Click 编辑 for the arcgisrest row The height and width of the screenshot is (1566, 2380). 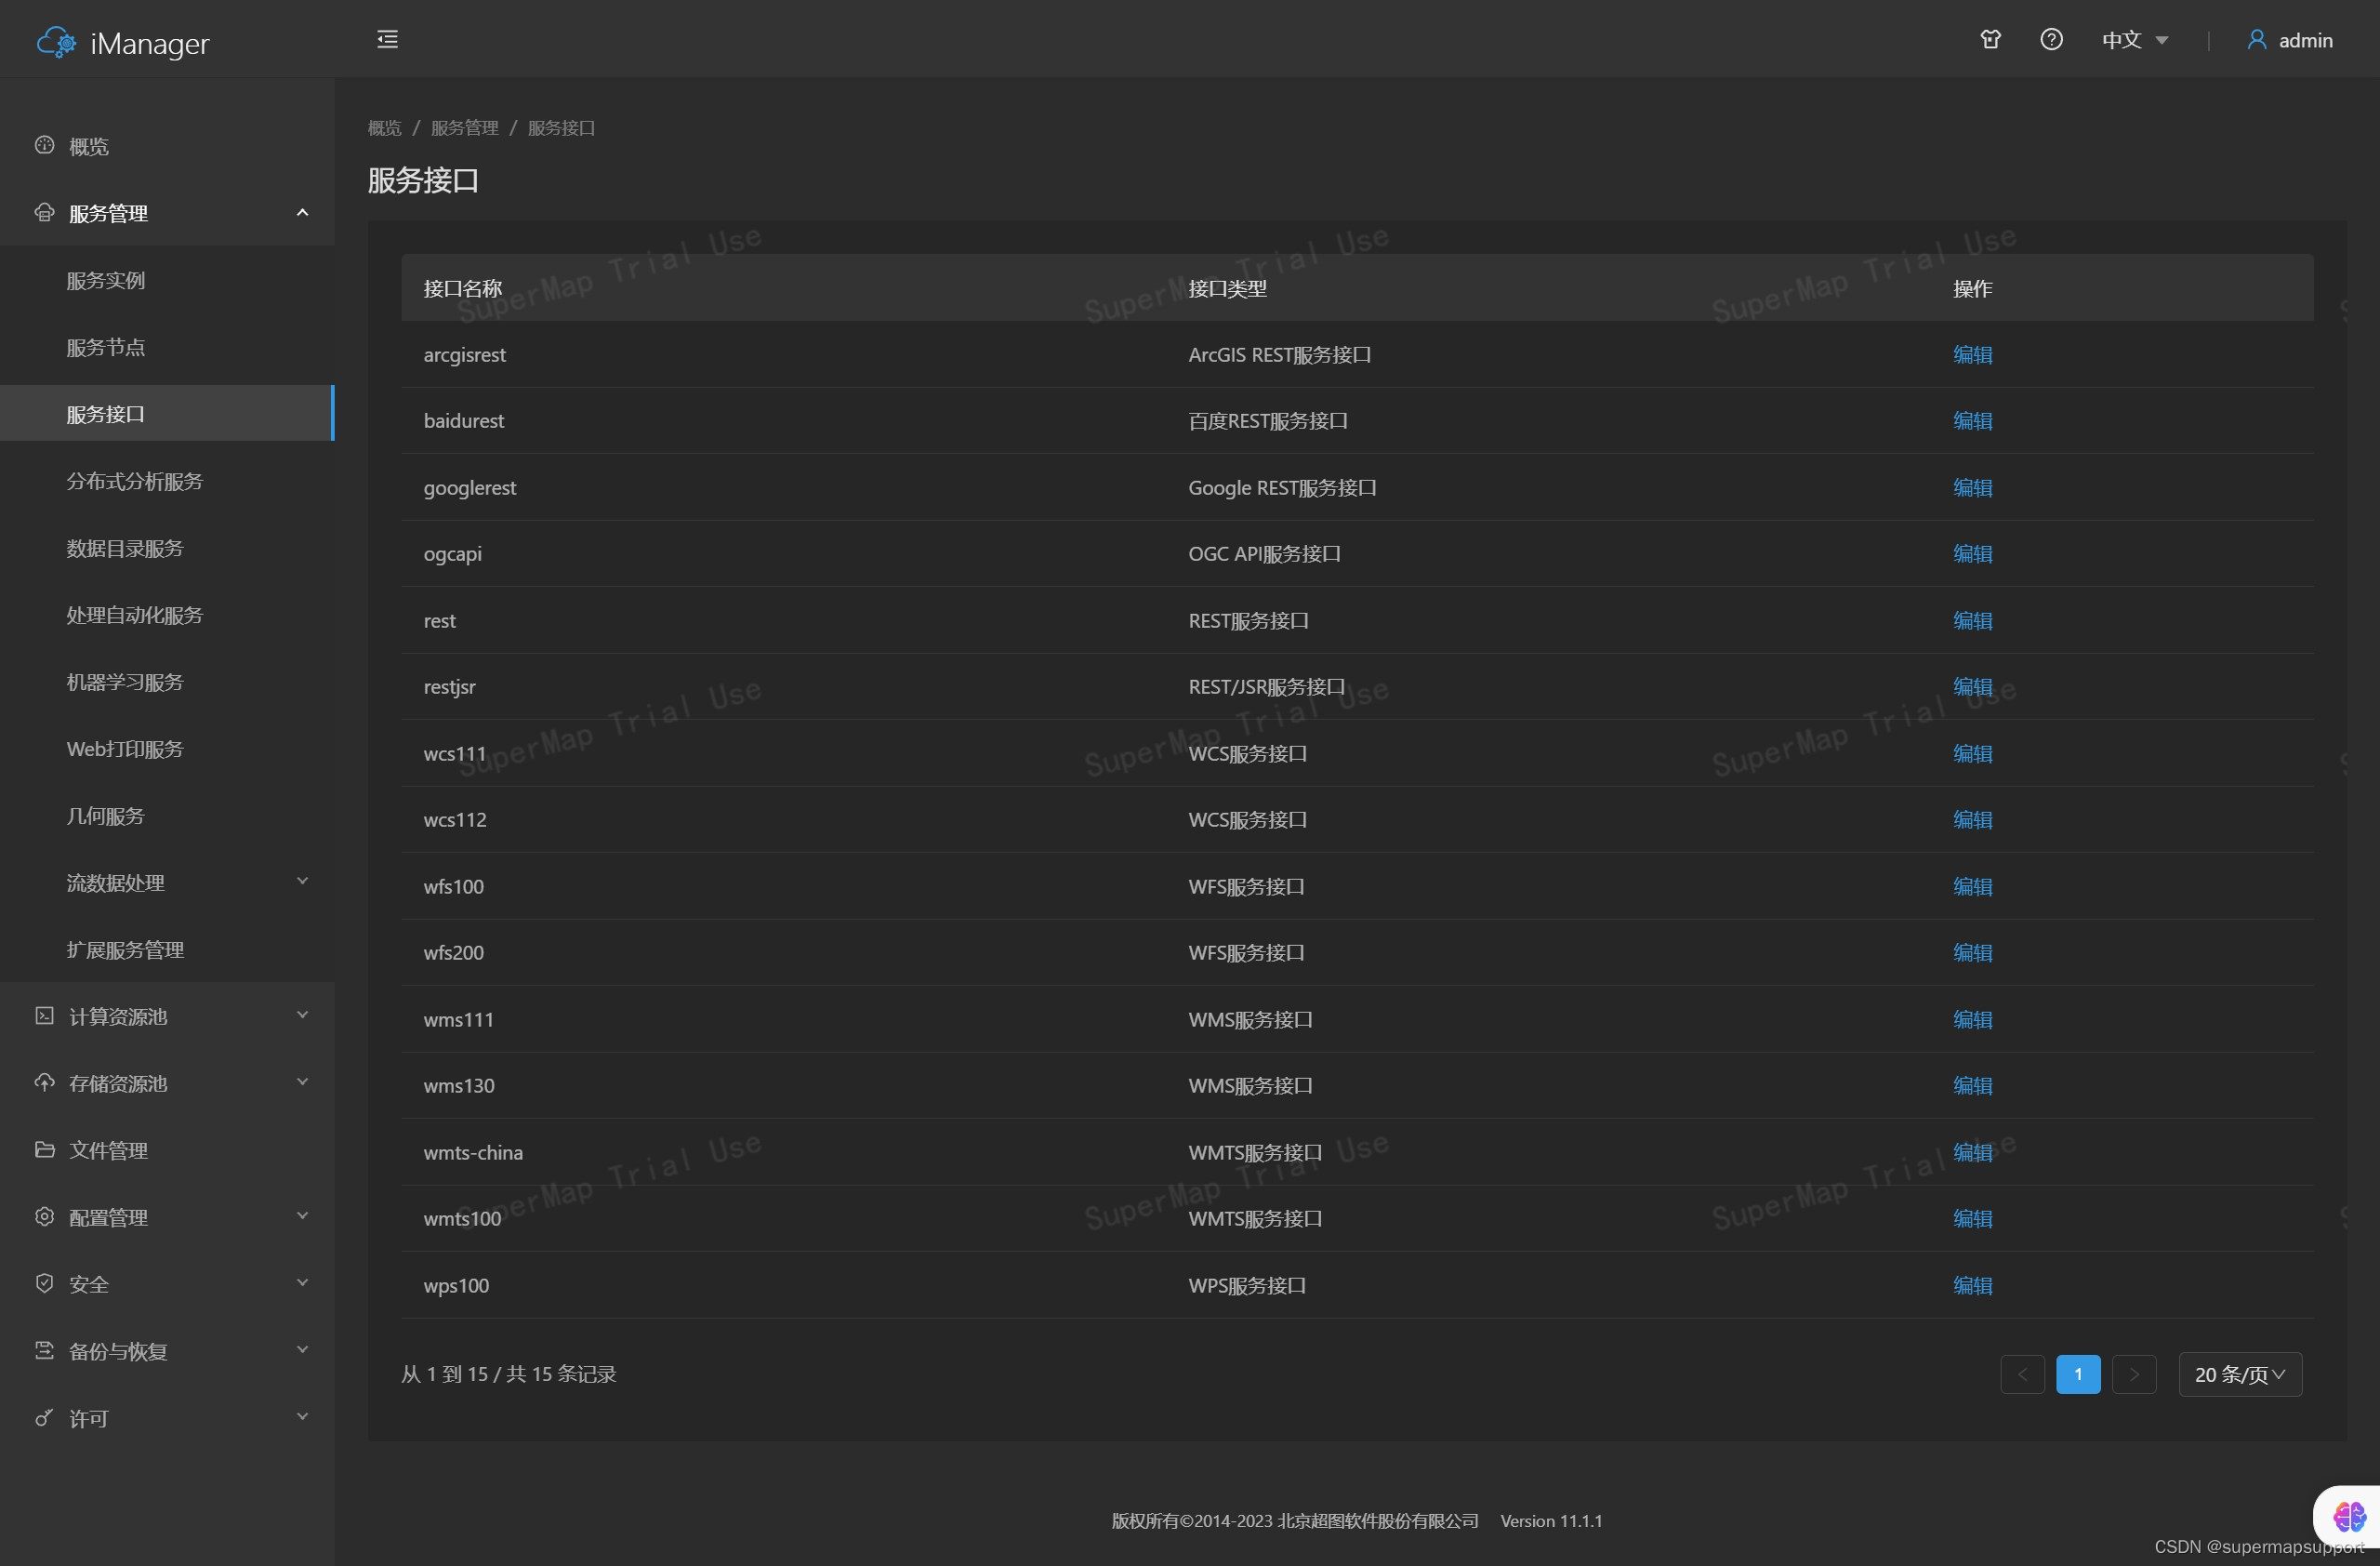click(1972, 354)
